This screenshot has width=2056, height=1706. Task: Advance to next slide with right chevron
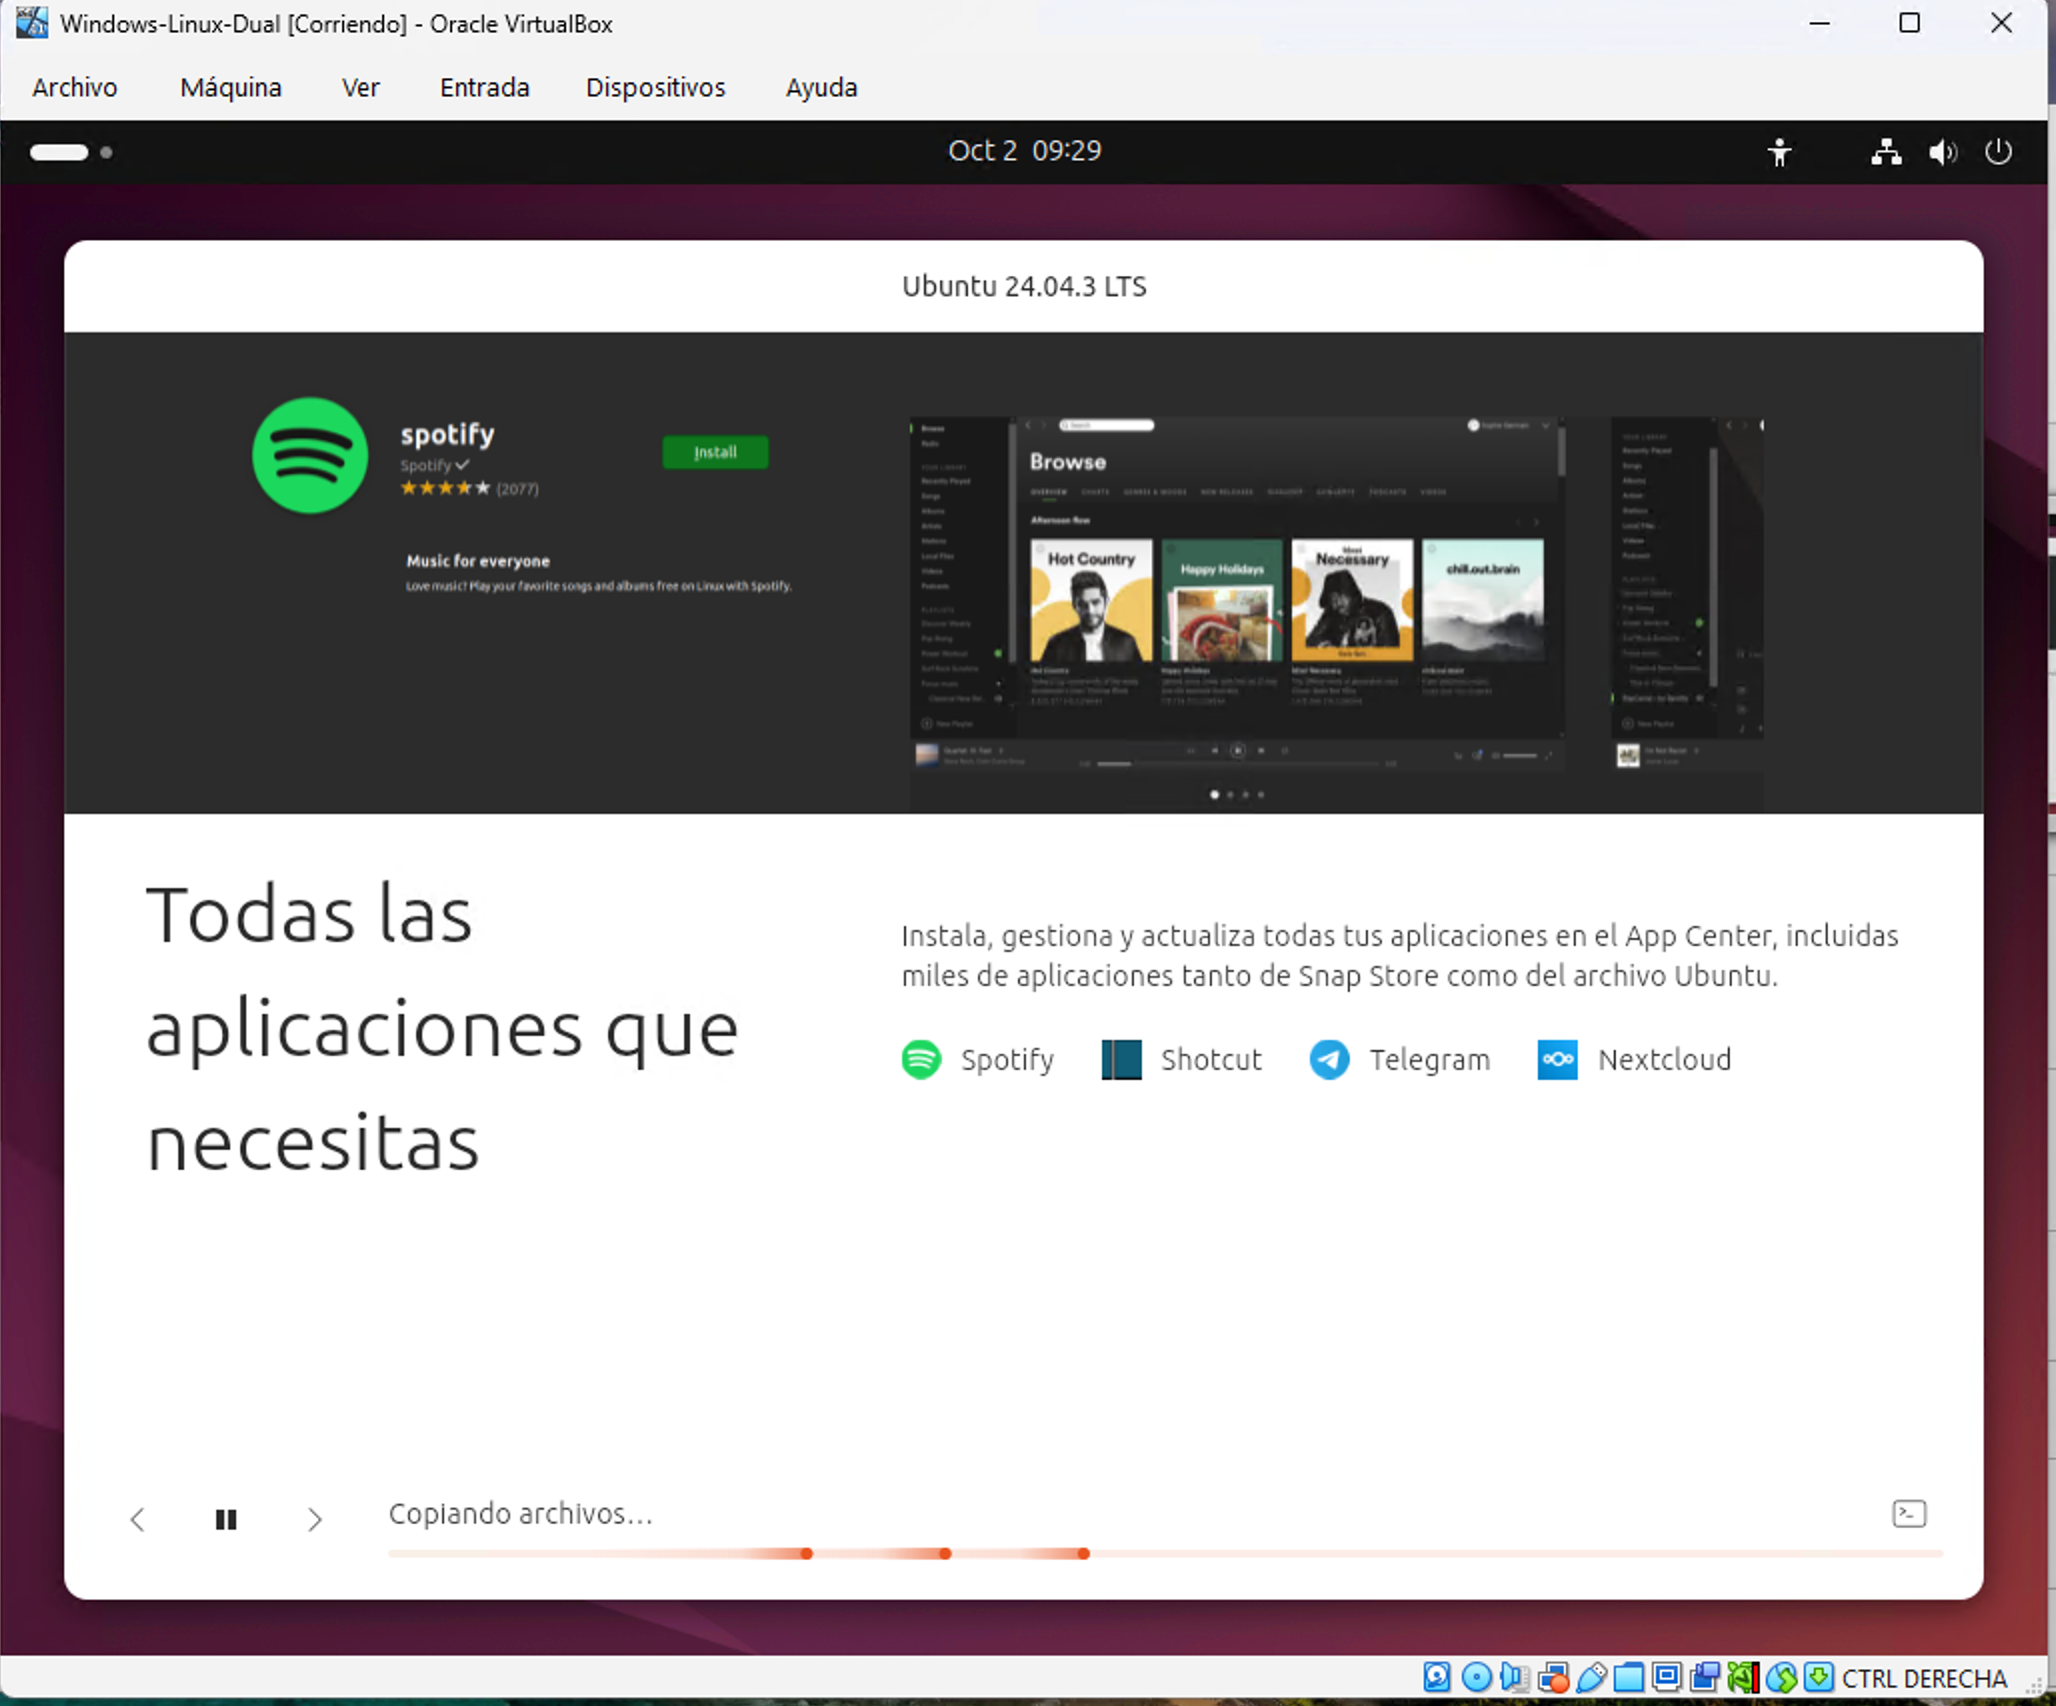click(314, 1520)
